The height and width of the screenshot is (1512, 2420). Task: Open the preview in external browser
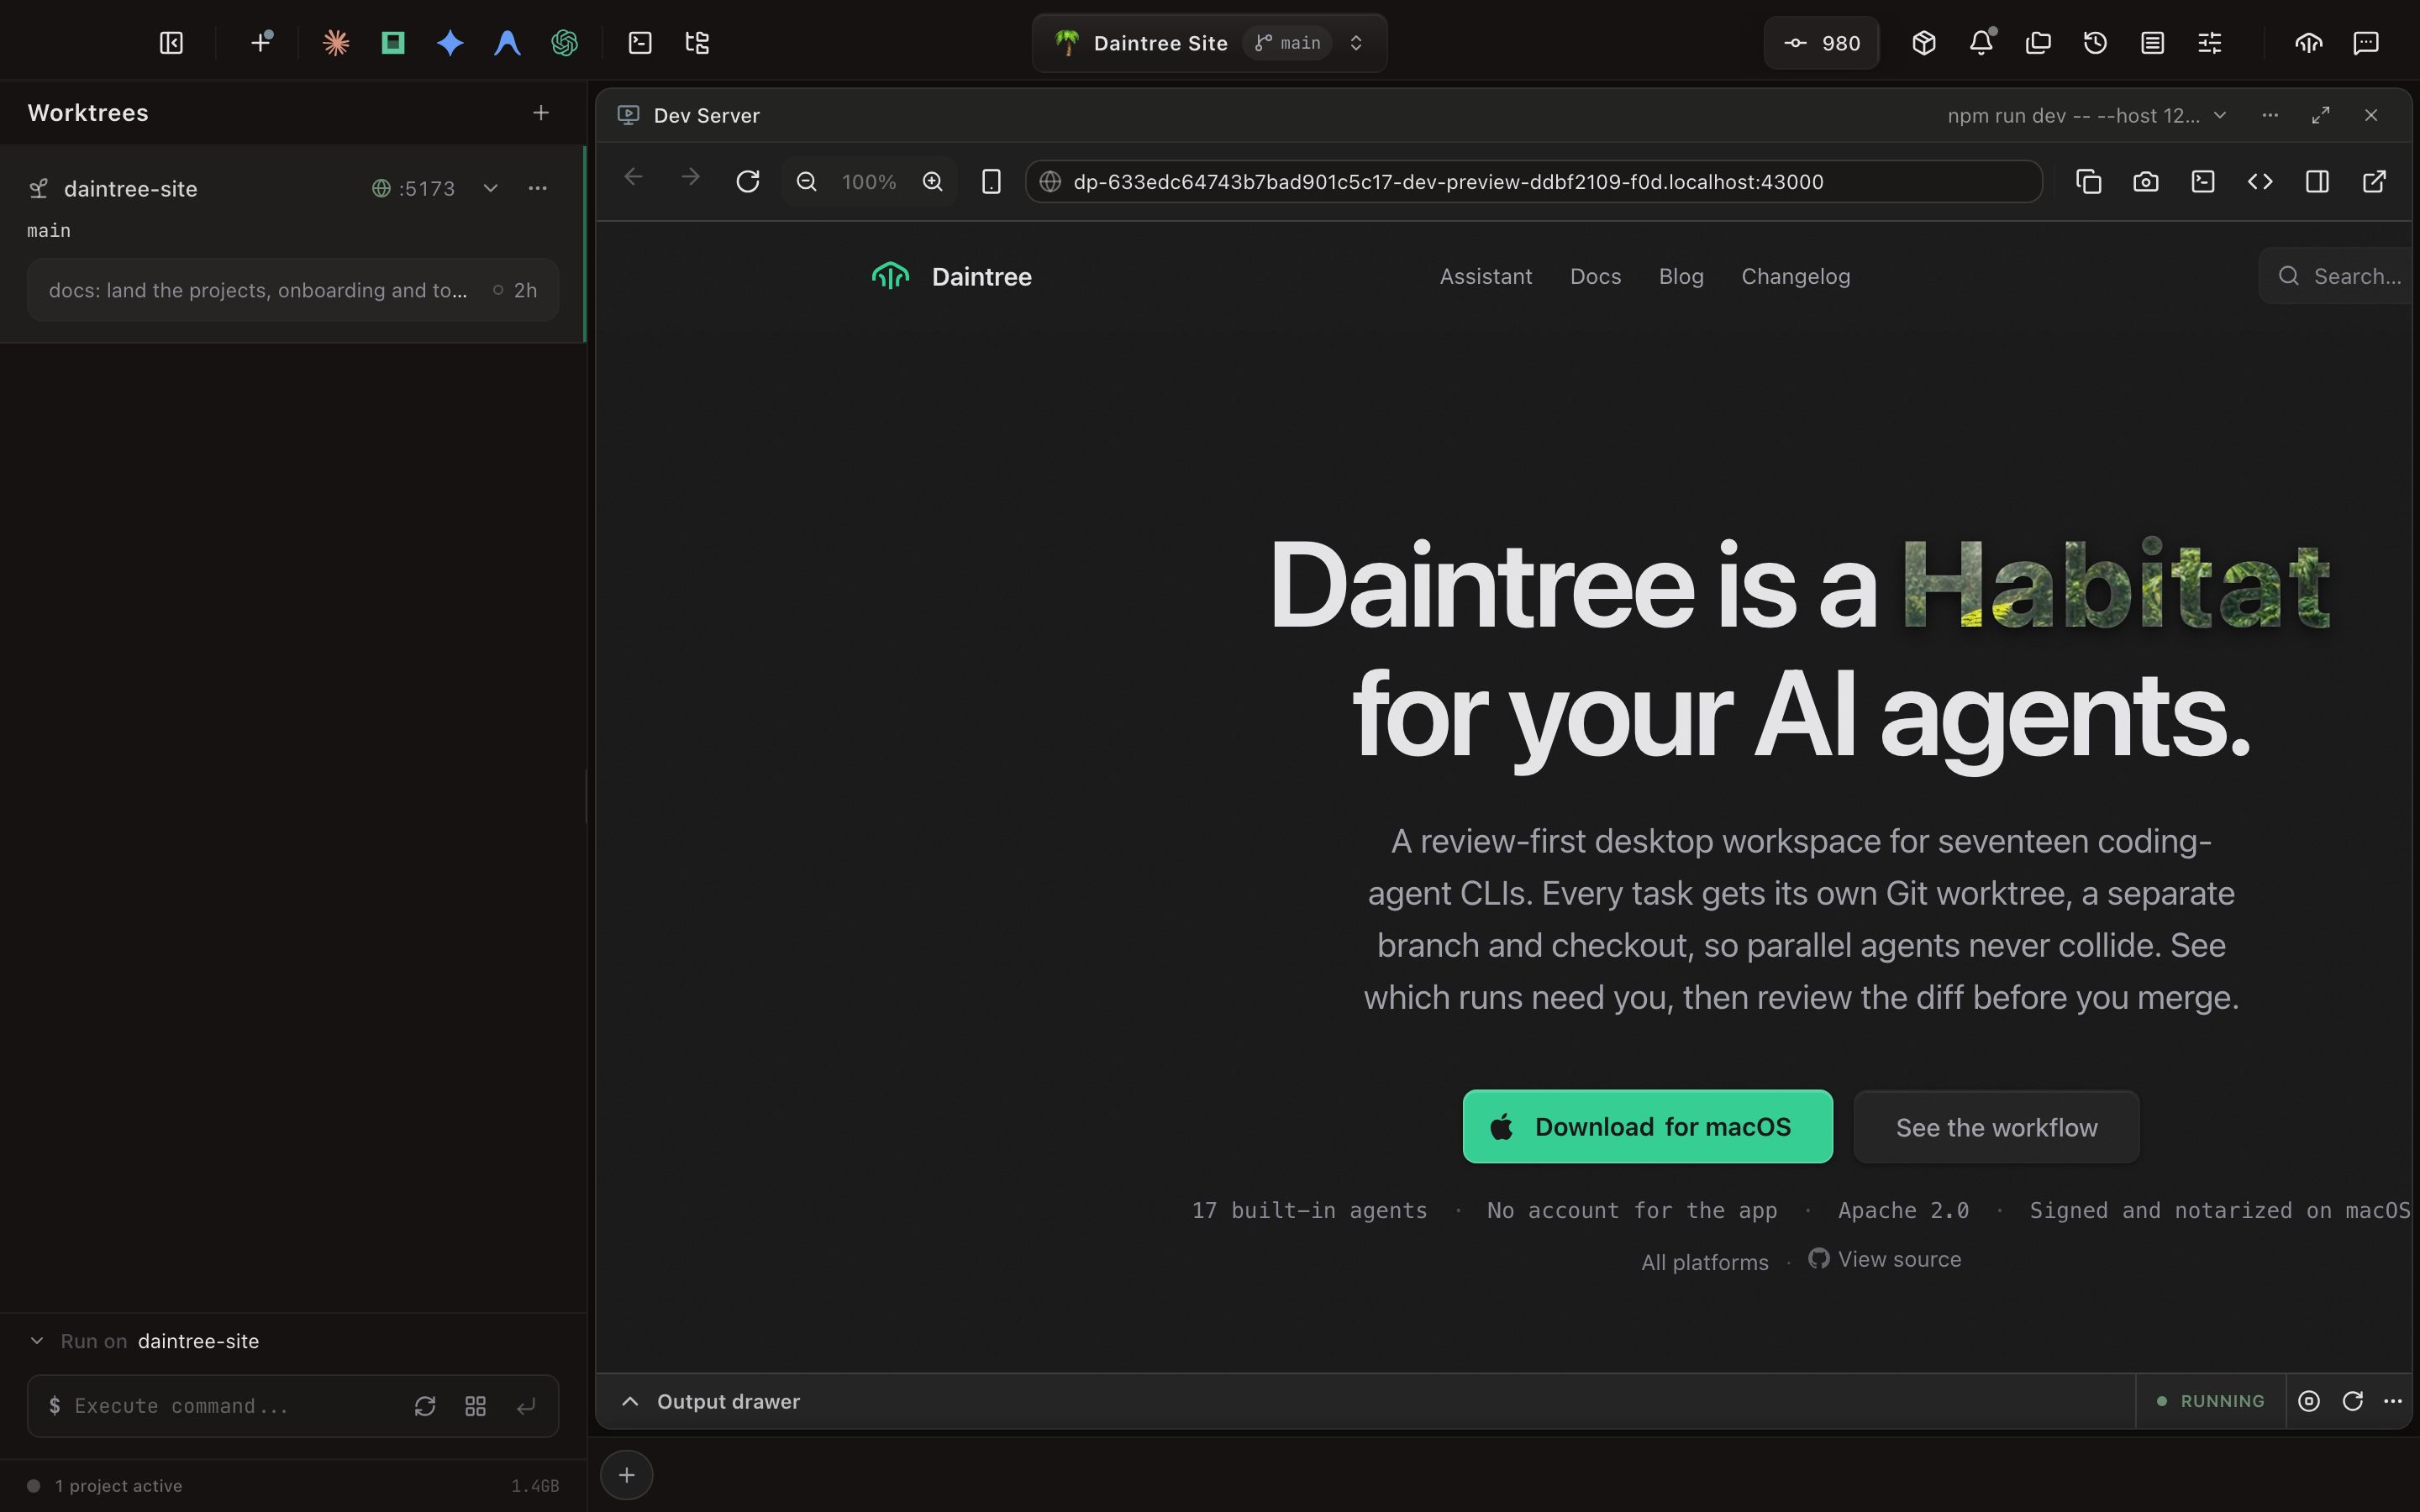tap(2374, 182)
